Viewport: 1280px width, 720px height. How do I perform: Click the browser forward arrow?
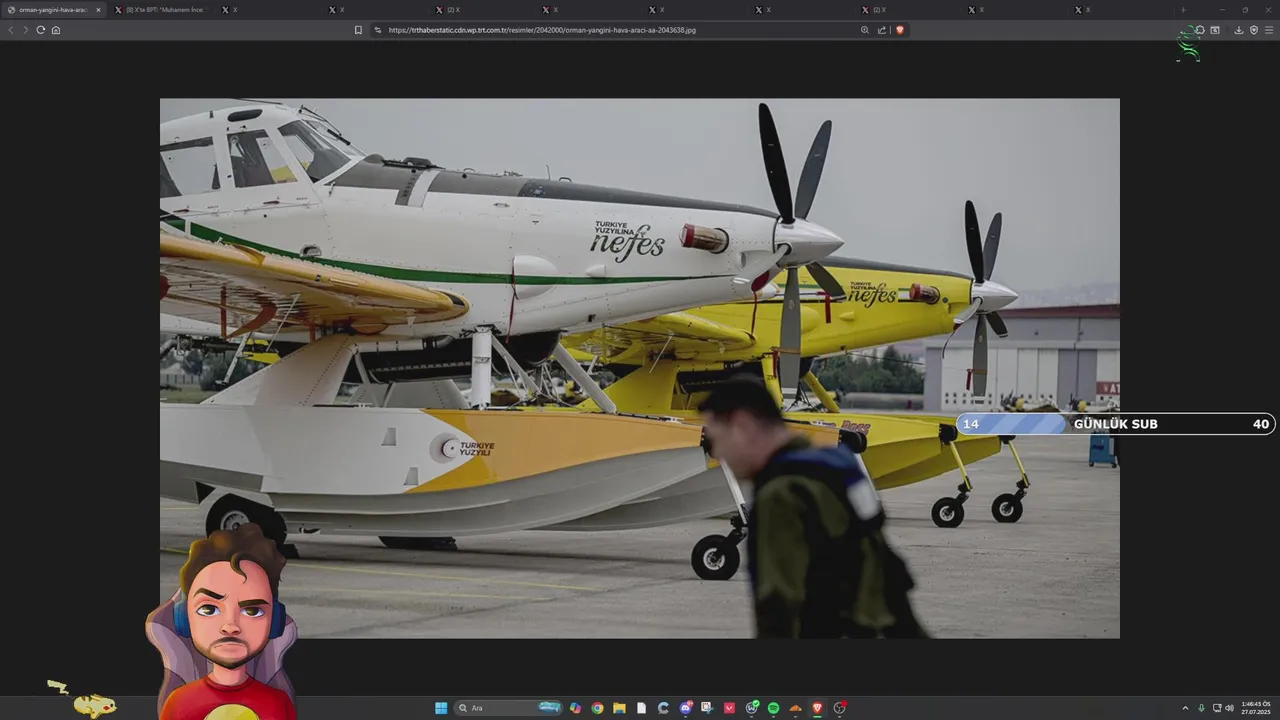[26, 30]
